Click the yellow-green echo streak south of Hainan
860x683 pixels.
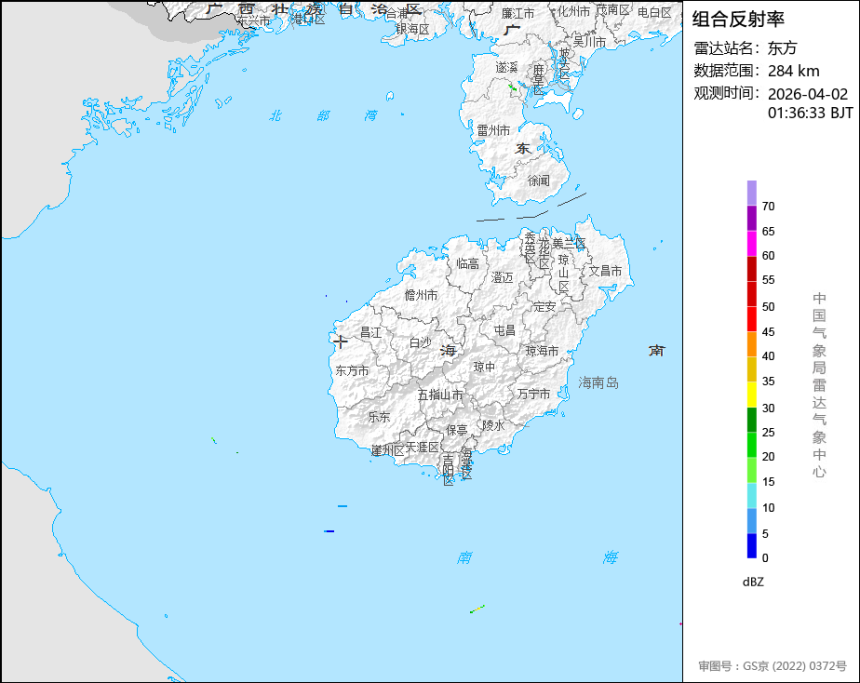[x=477, y=609]
